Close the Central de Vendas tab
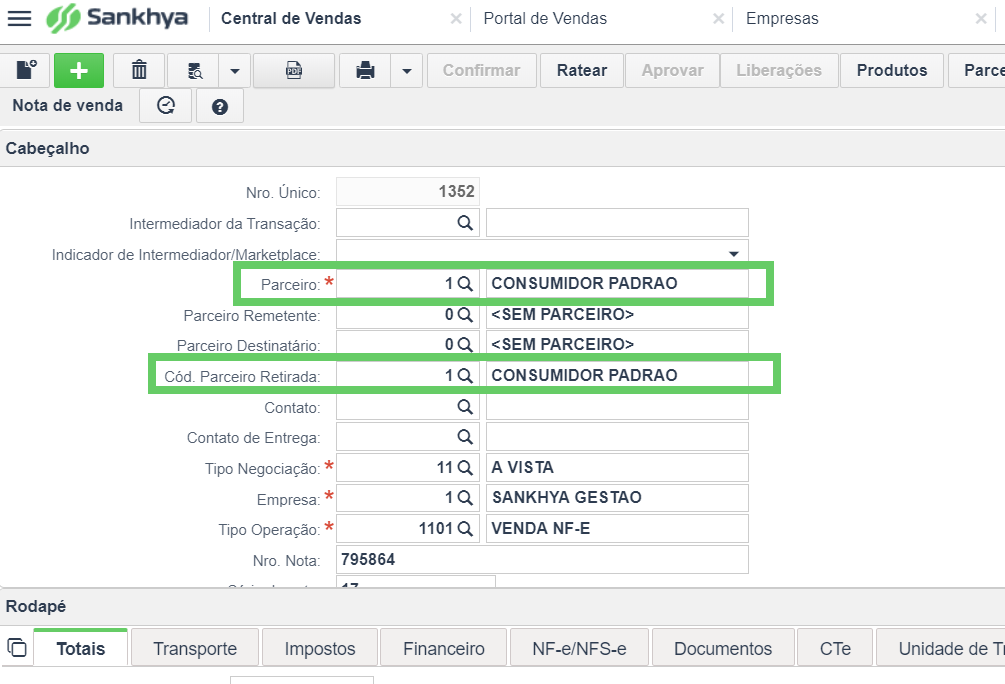Viewport: 1005px width, 684px height. click(456, 19)
